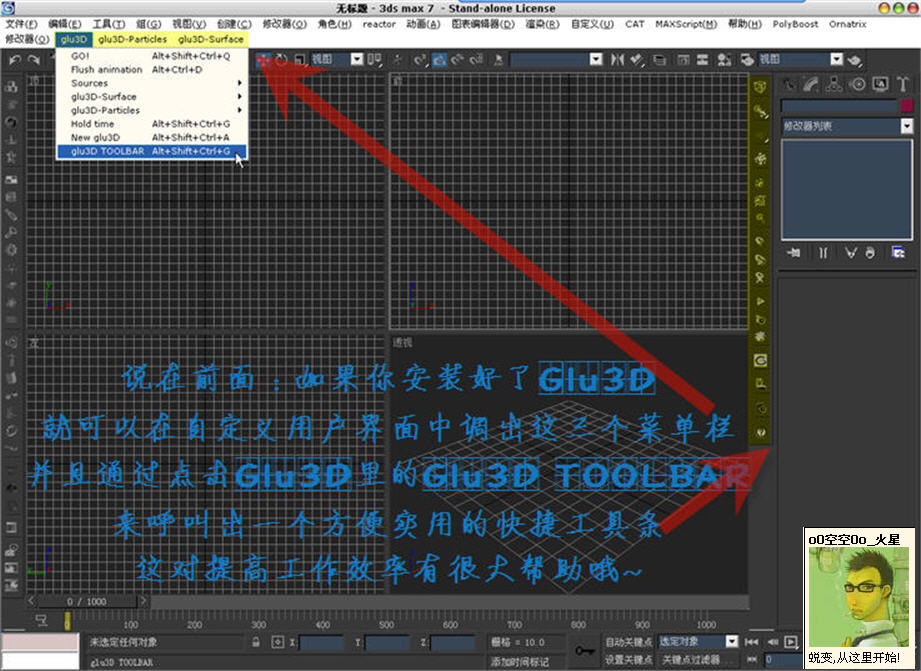Click the object name field in Modify panel
The width and height of the screenshot is (921, 671).
point(839,106)
